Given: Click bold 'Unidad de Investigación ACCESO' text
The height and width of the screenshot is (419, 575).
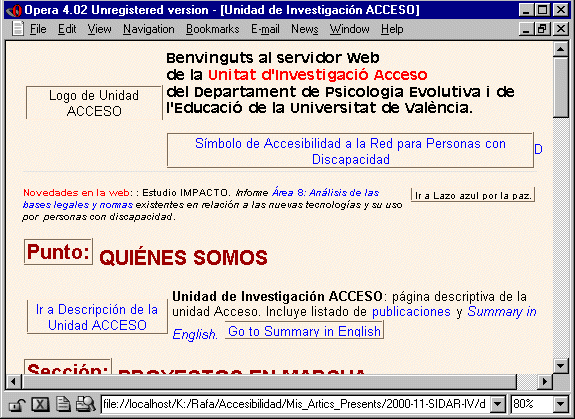Looking at the screenshot, I should 277,296.
